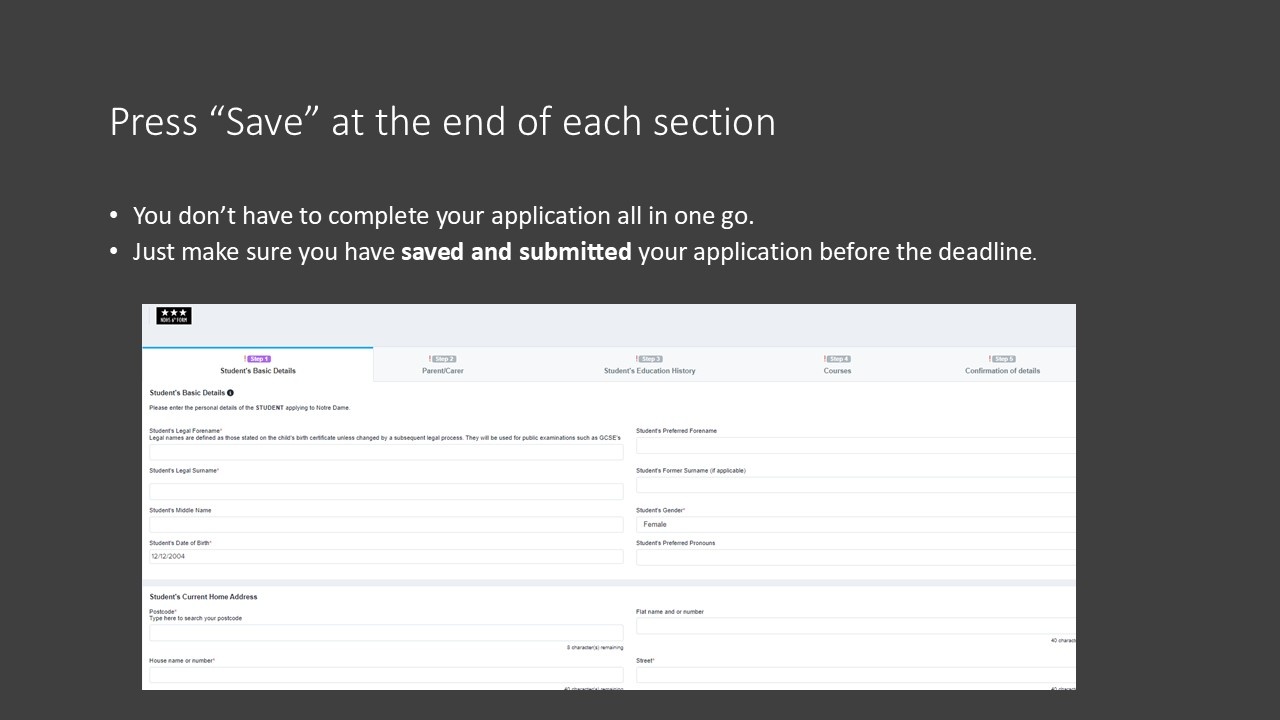Click the Step 5 badge
The height and width of the screenshot is (720, 1280).
tap(1003, 359)
